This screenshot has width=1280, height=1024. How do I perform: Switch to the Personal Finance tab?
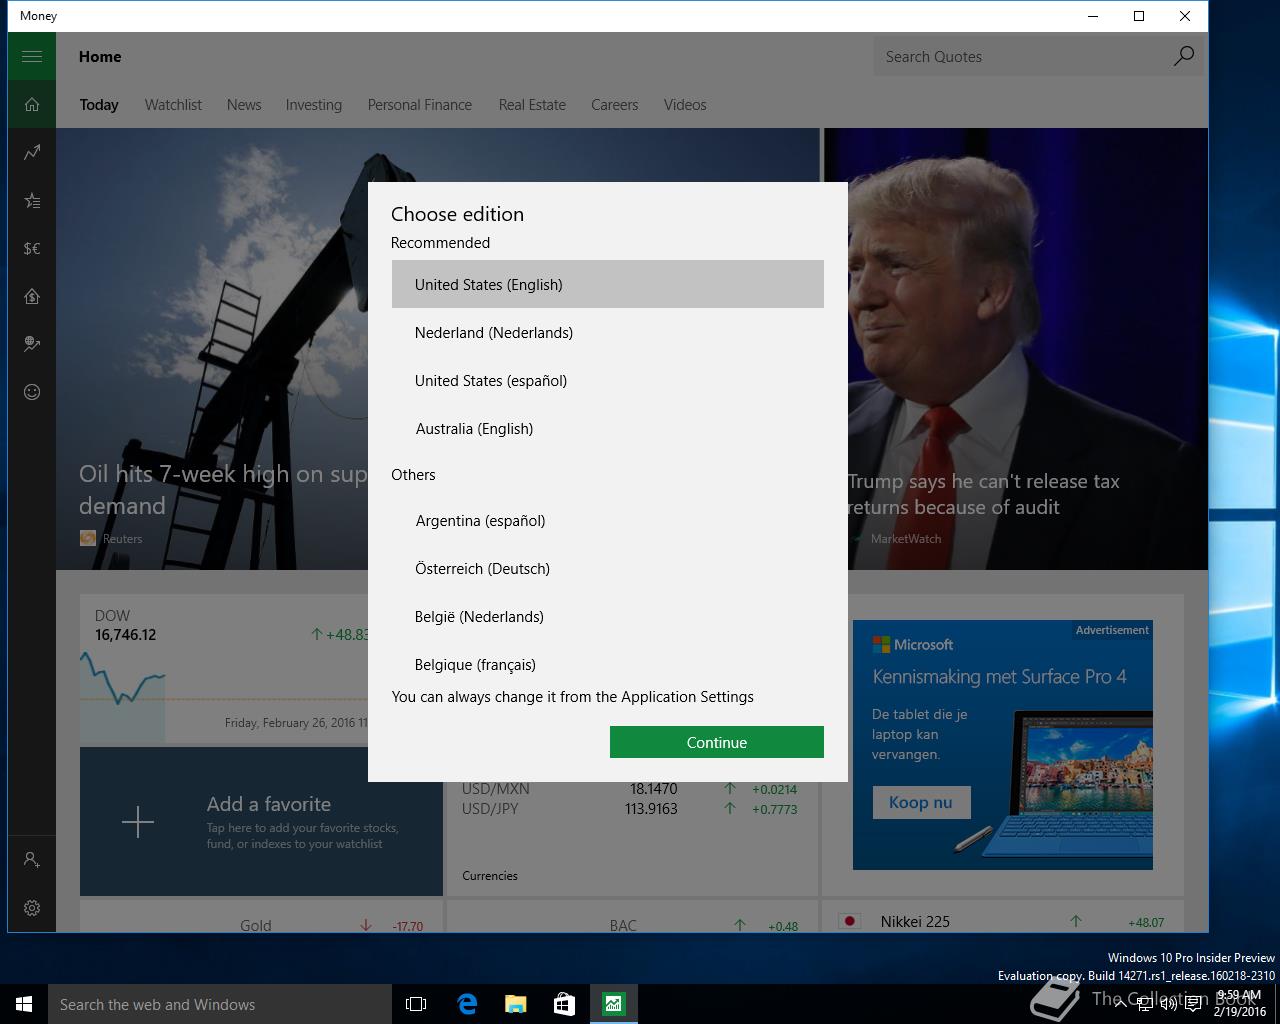pos(420,104)
